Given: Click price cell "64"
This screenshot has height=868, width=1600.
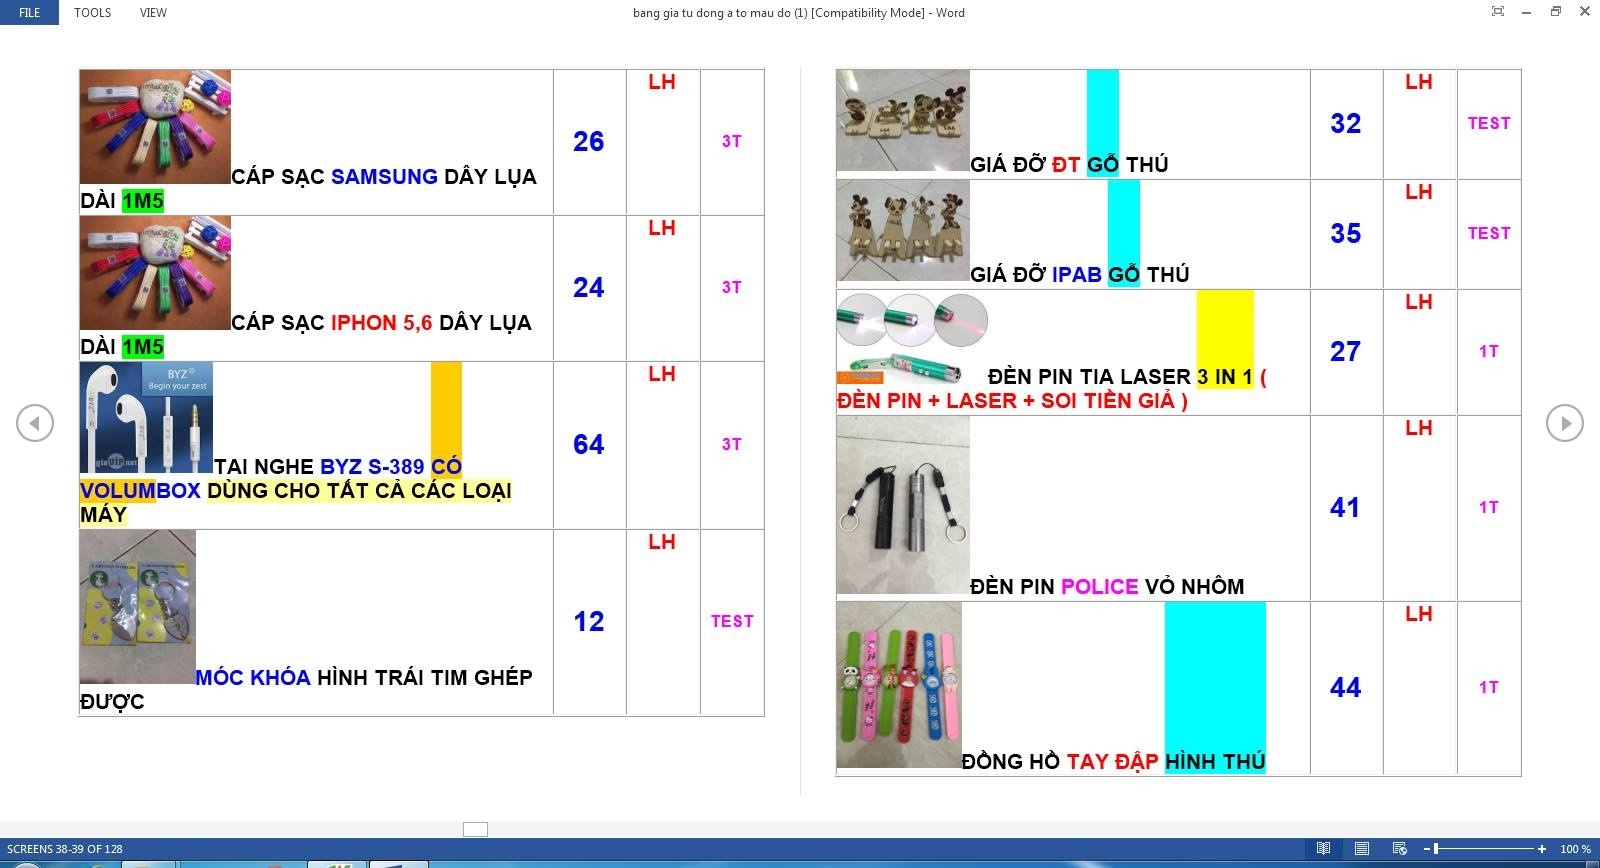Looking at the screenshot, I should [x=589, y=445].
